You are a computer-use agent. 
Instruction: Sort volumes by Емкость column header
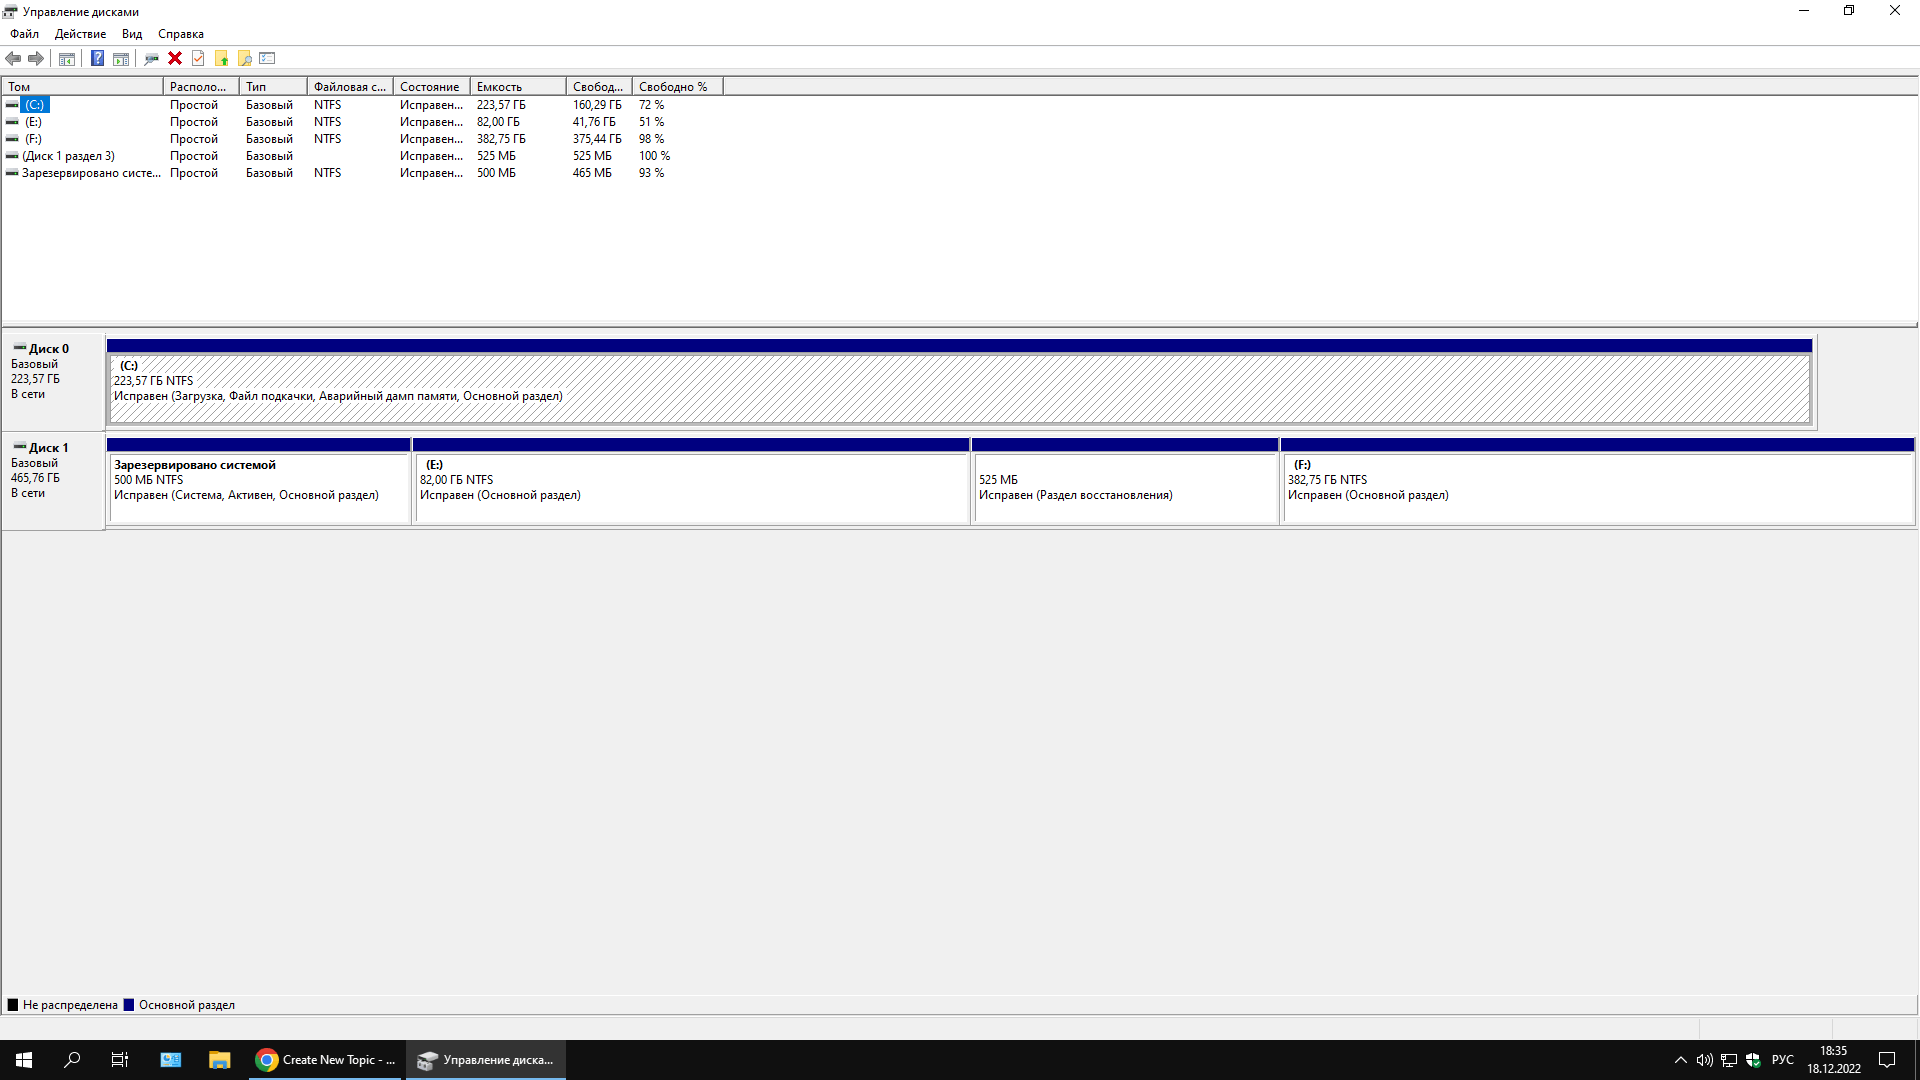(517, 87)
